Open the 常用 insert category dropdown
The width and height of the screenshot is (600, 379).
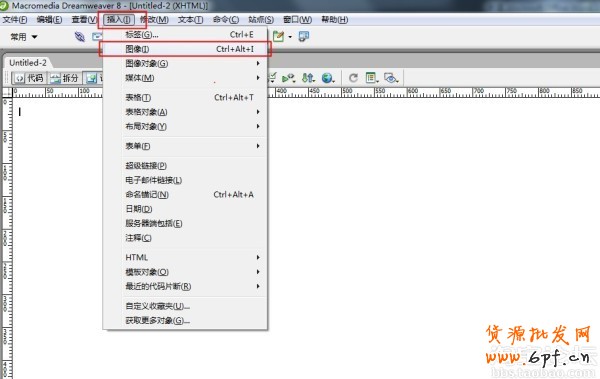pyautogui.click(x=24, y=37)
